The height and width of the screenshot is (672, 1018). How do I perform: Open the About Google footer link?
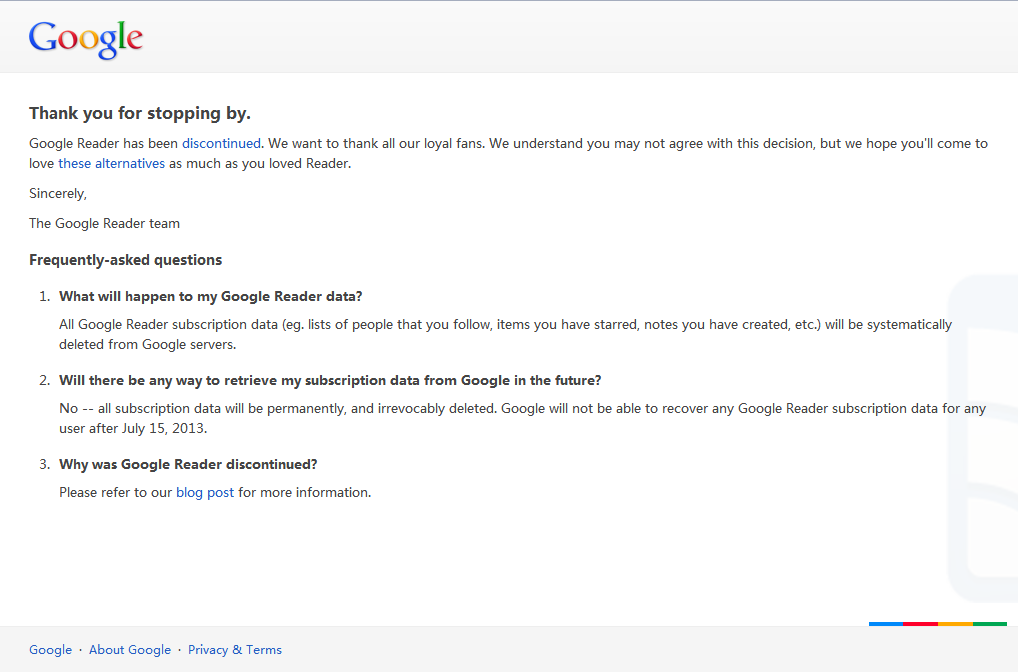130,650
